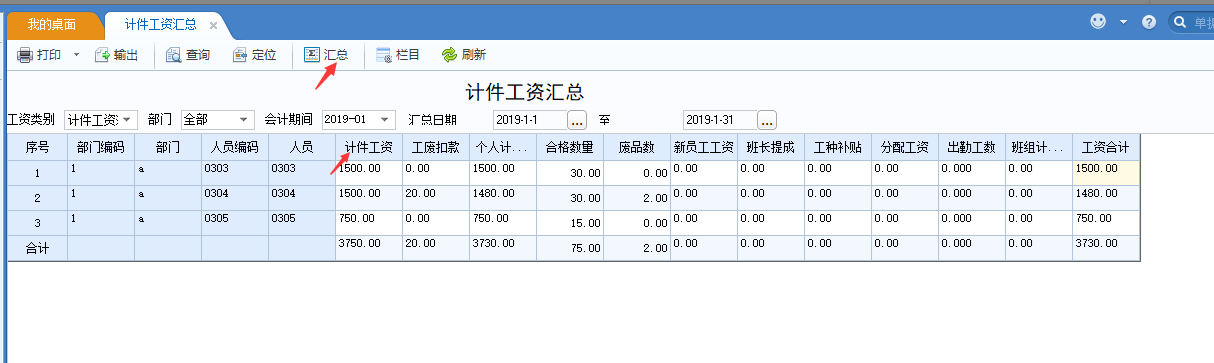Click the 计件工资 column header
1214x363 pixels.
(x=369, y=147)
